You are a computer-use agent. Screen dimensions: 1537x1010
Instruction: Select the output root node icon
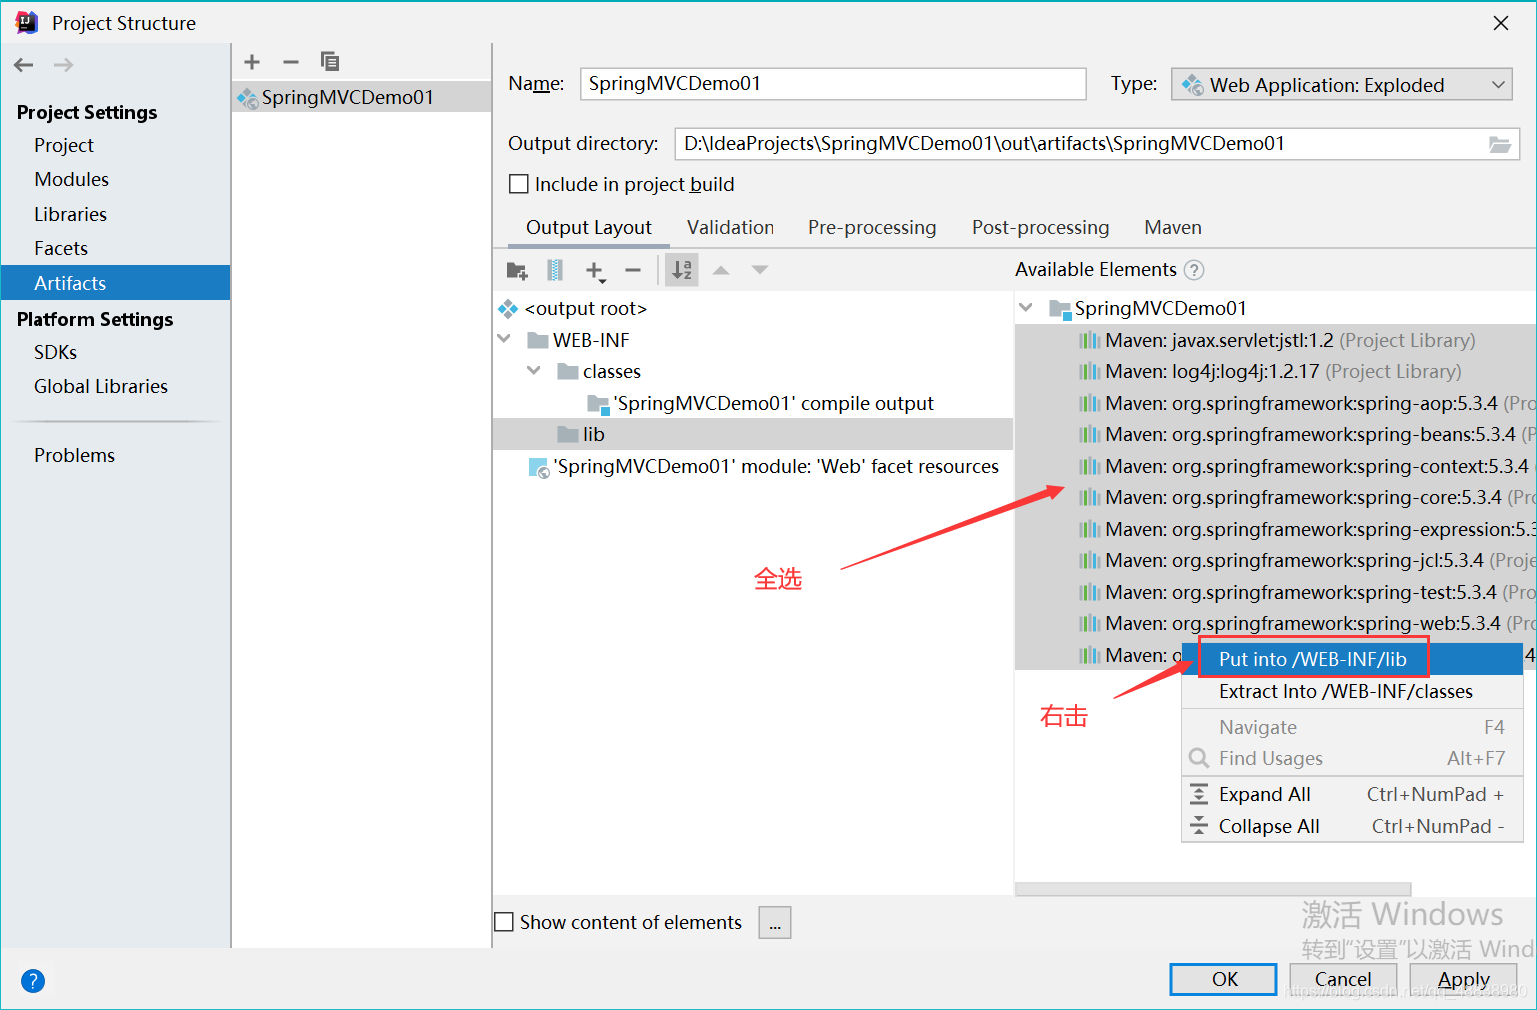[x=508, y=309]
